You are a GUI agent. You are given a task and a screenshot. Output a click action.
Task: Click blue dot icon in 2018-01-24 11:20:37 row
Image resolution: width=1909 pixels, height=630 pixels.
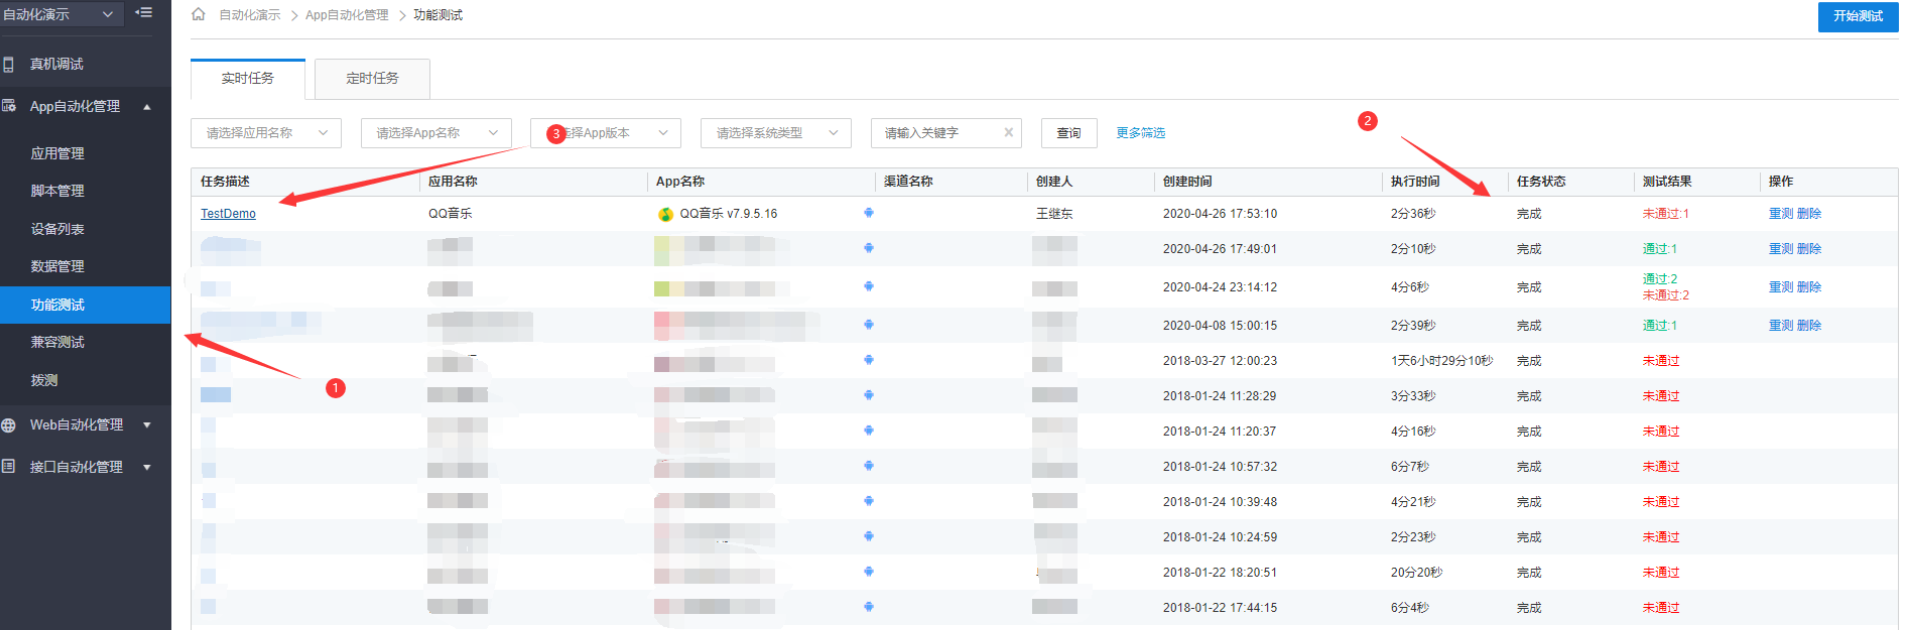click(x=868, y=431)
